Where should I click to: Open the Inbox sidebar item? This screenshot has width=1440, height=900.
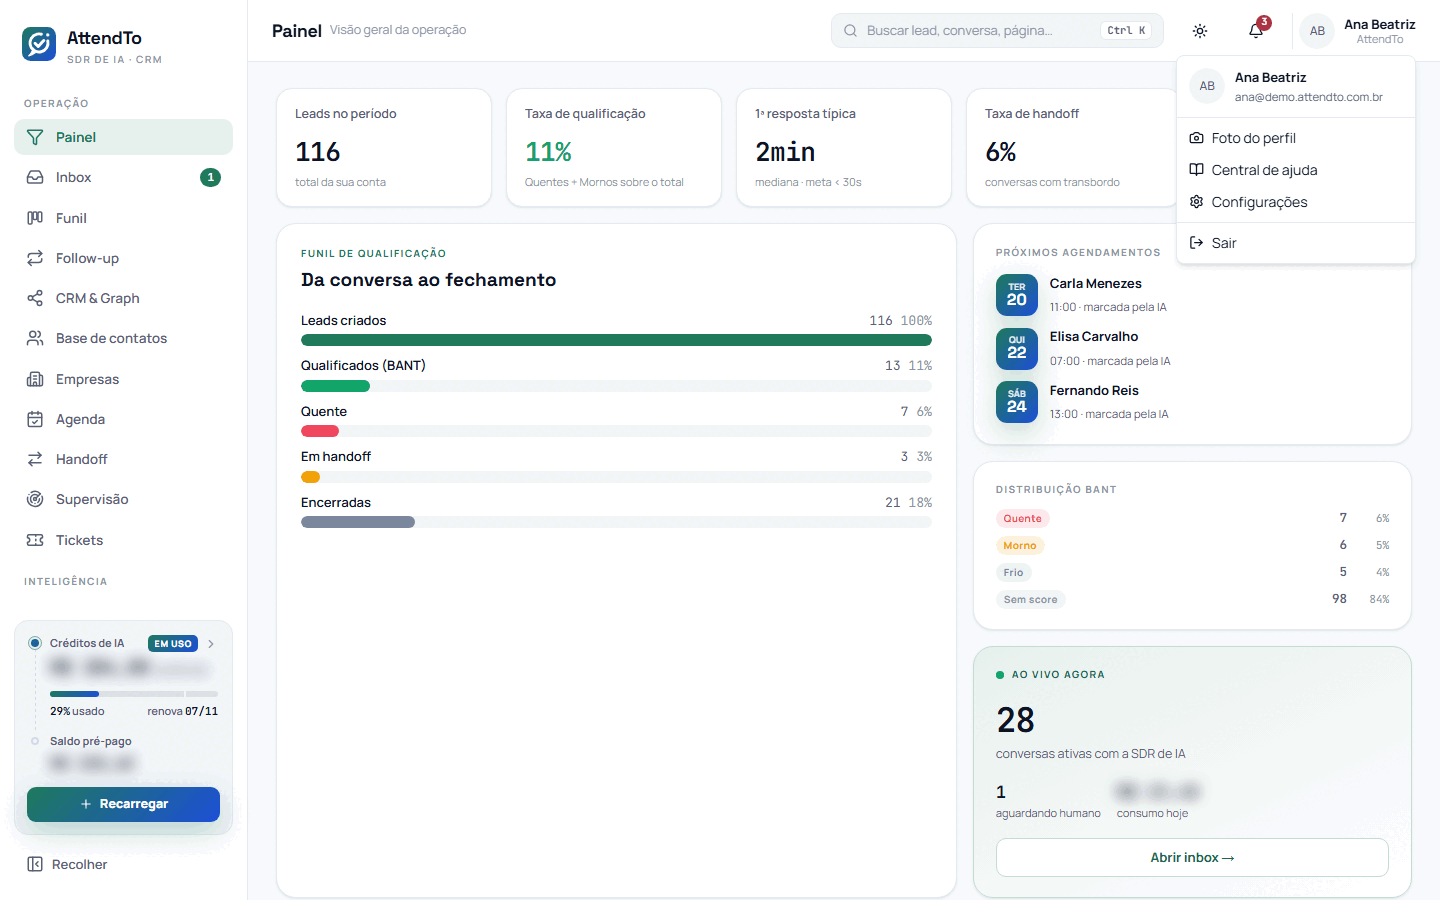pos(123,177)
